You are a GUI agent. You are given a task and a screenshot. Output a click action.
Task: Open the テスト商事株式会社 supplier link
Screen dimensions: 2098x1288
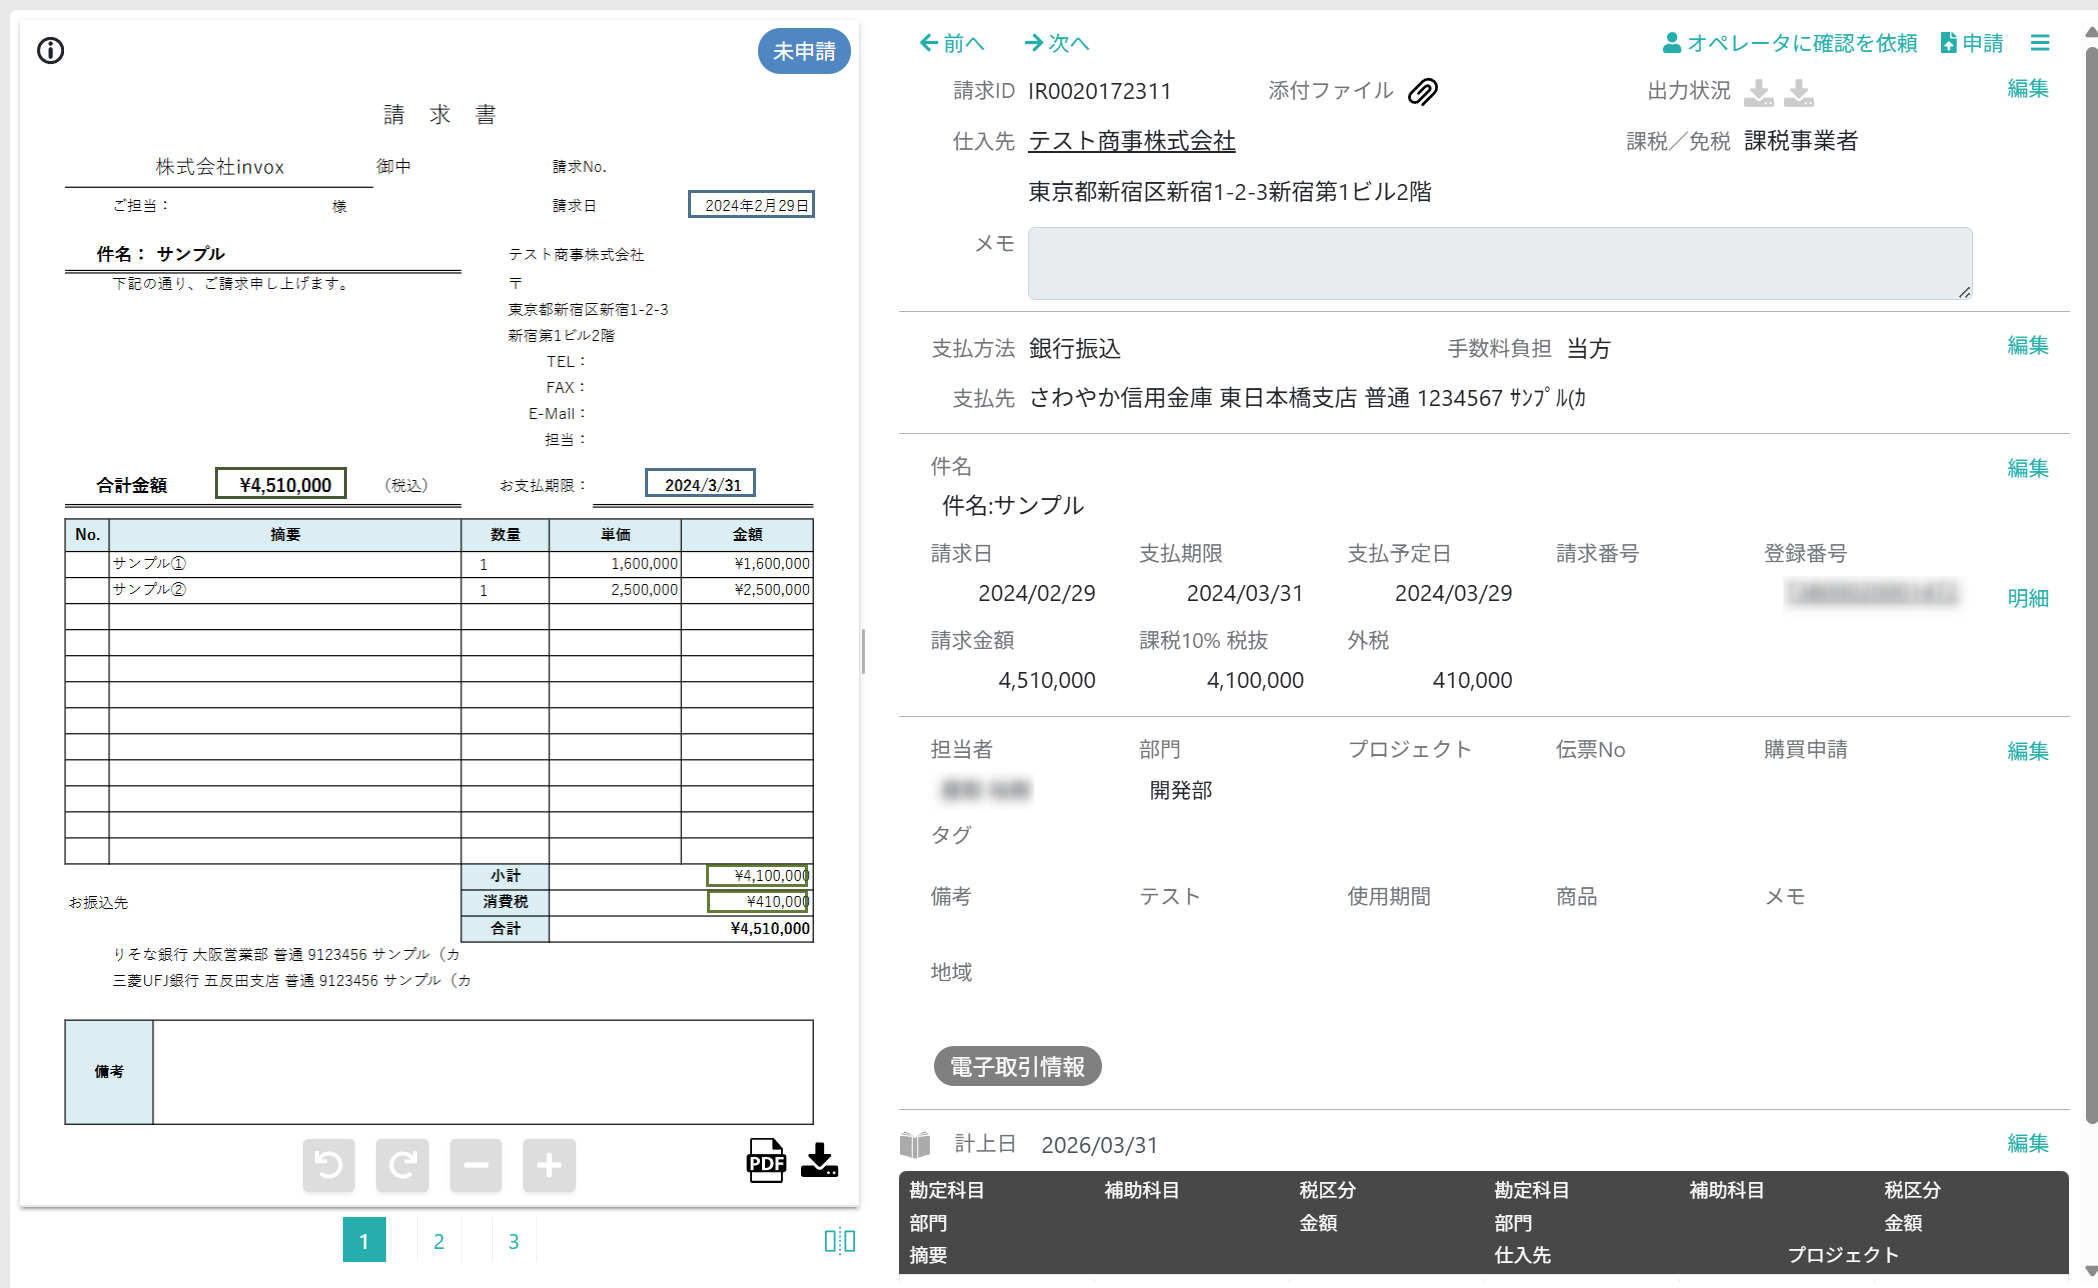pyautogui.click(x=1131, y=141)
